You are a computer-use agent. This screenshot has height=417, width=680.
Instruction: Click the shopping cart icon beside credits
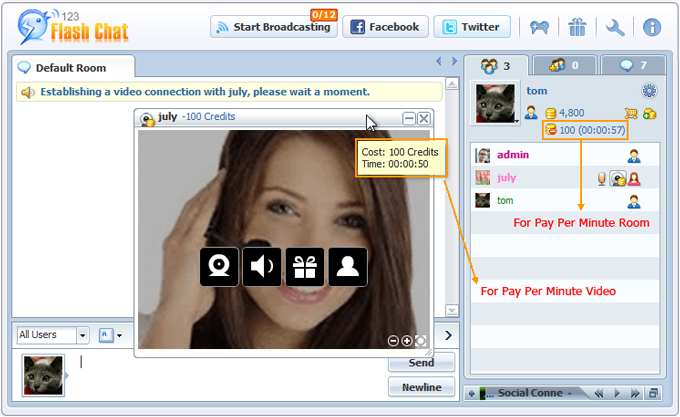tap(631, 113)
